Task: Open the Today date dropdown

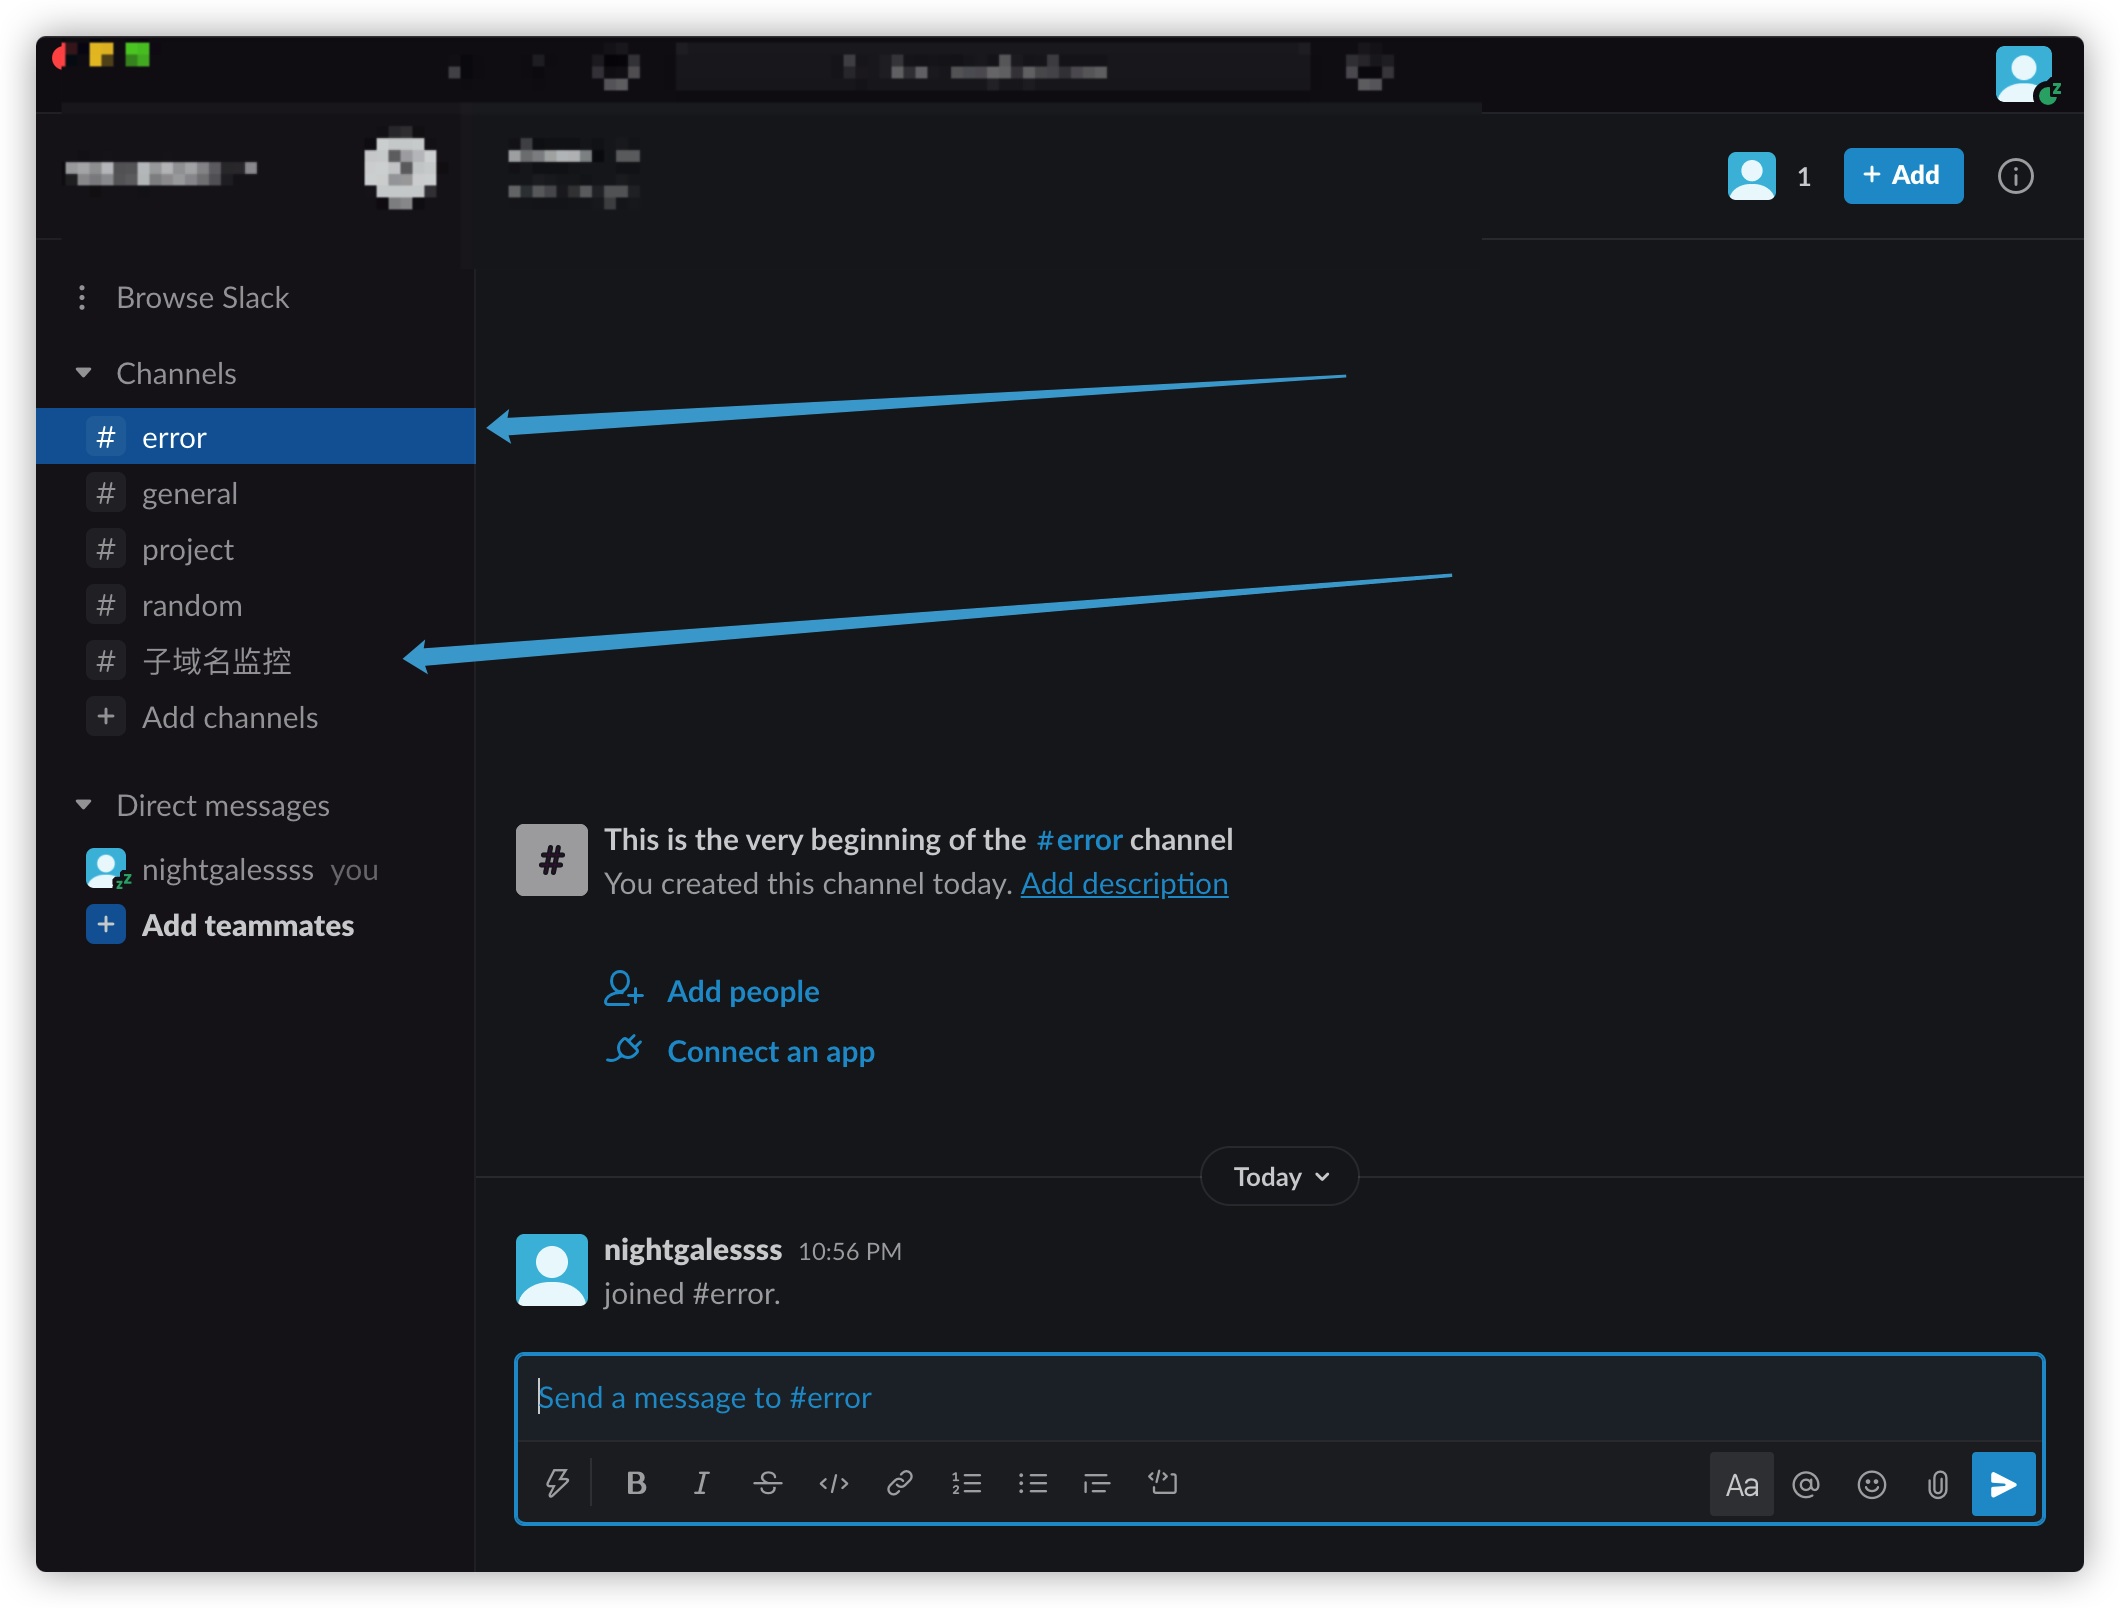Action: tap(1279, 1176)
